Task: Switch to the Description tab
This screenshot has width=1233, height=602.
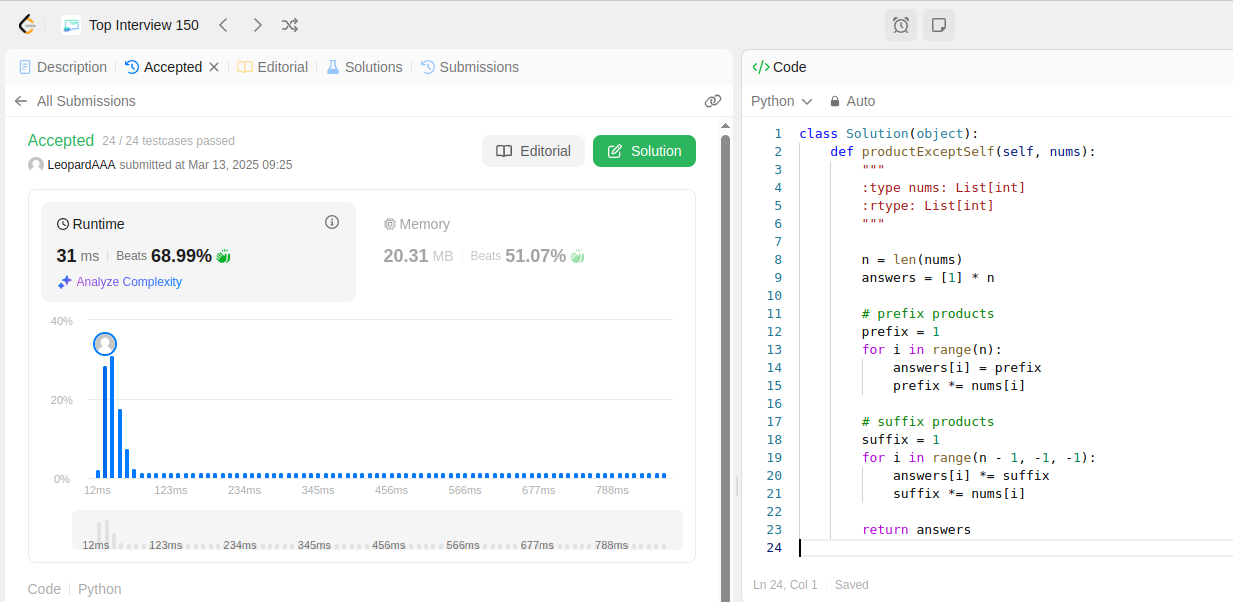Action: [63, 67]
